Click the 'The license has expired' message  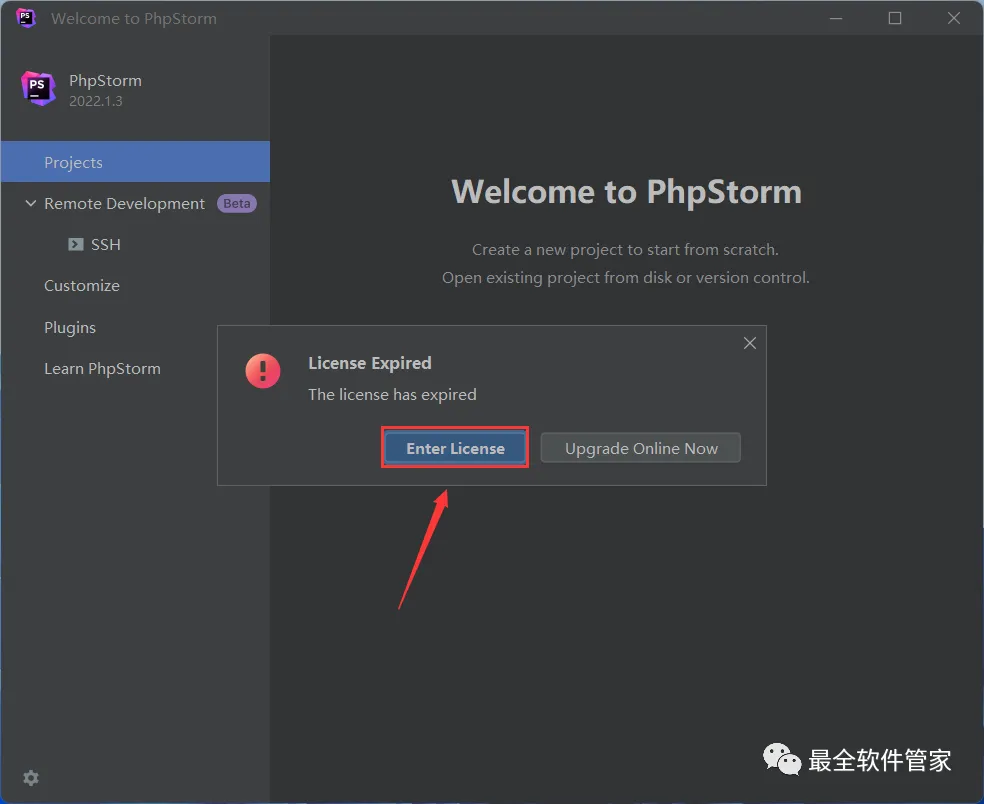(392, 394)
